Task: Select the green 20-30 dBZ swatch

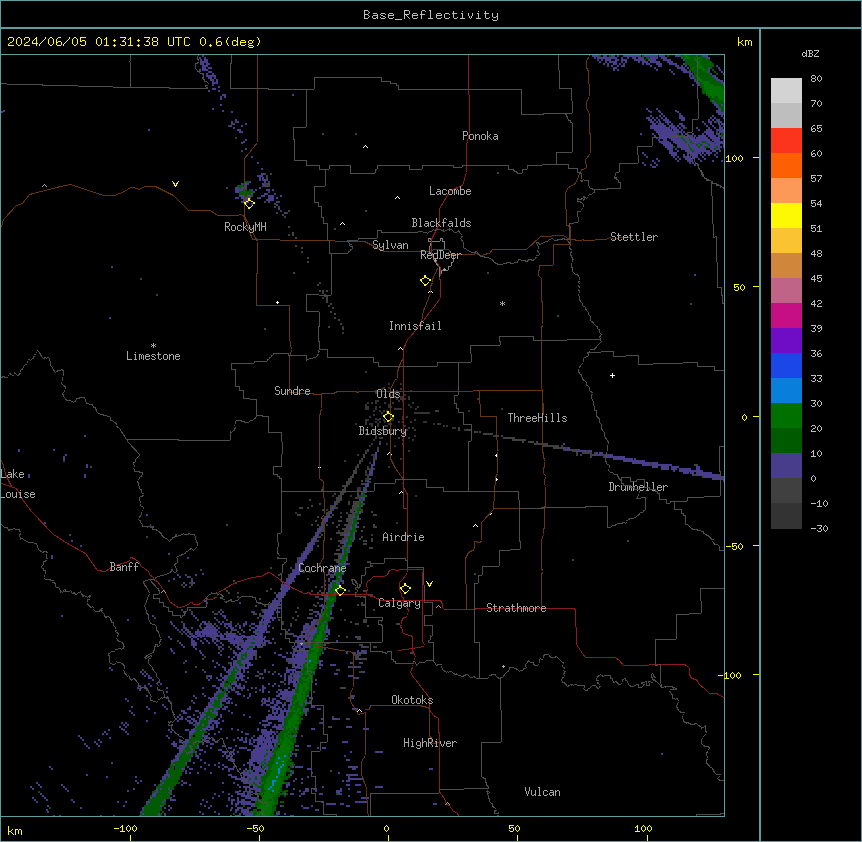Action: pos(786,416)
